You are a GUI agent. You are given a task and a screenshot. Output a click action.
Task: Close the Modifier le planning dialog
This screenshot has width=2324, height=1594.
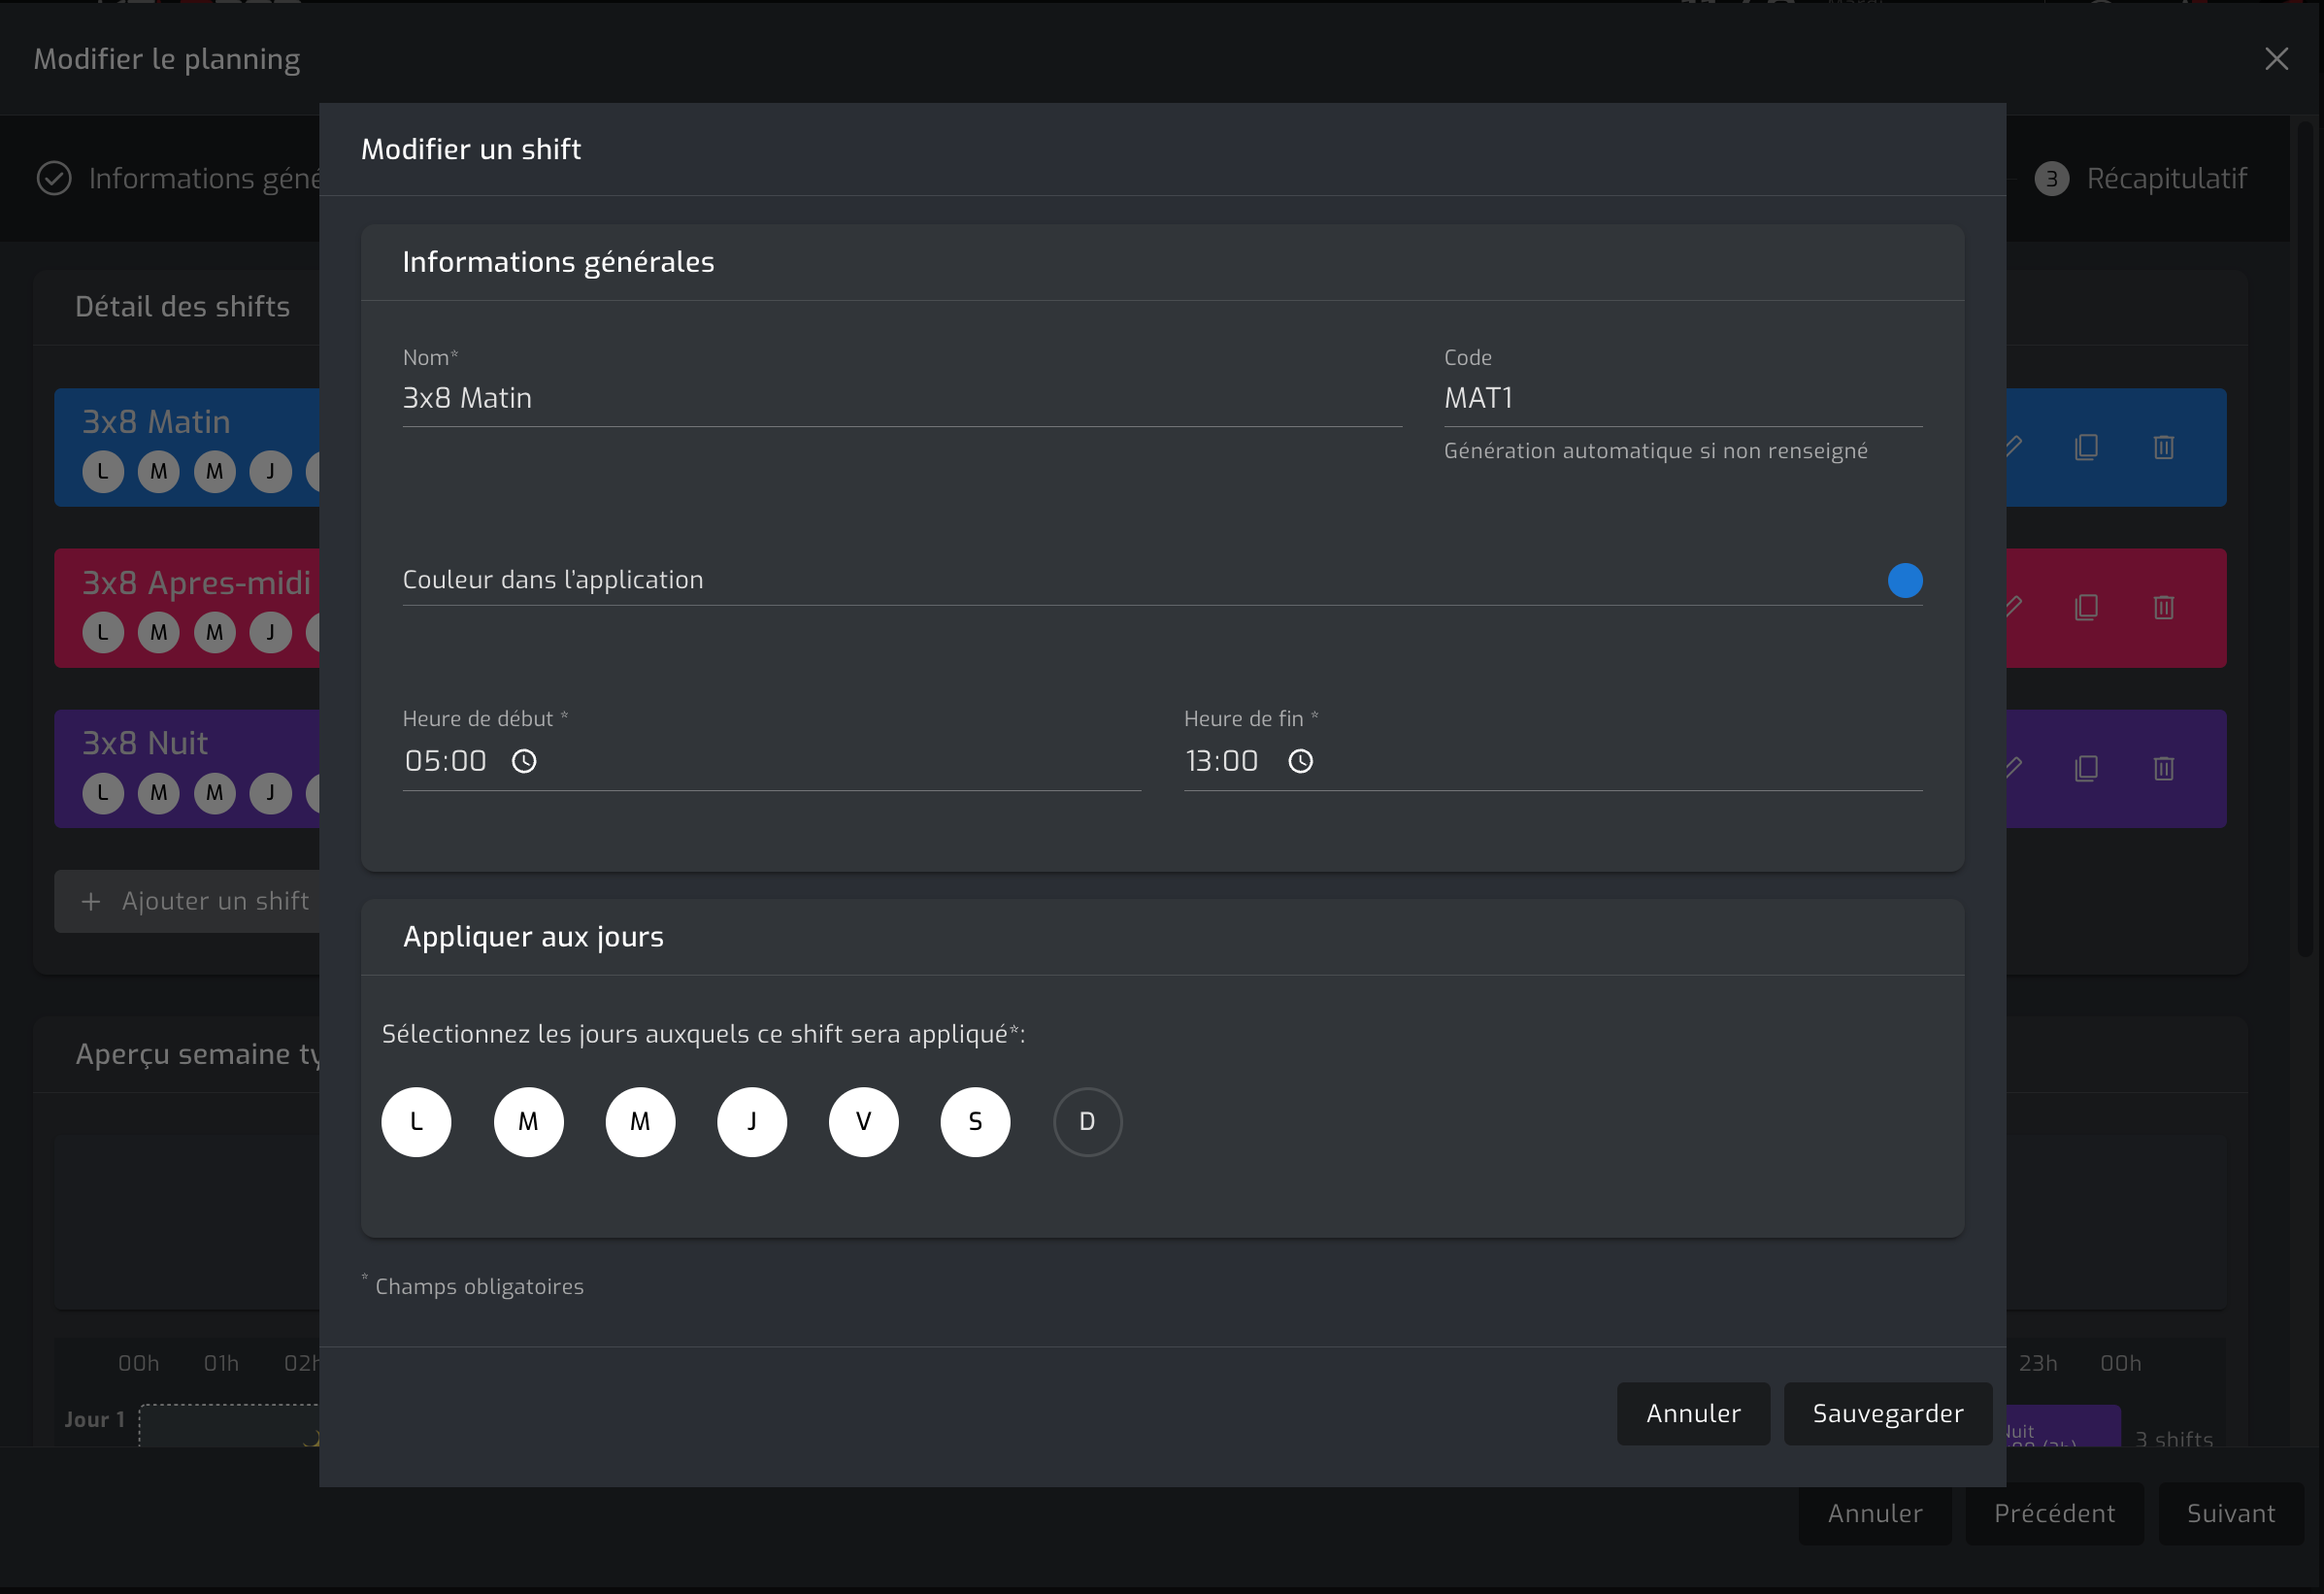point(2276,59)
